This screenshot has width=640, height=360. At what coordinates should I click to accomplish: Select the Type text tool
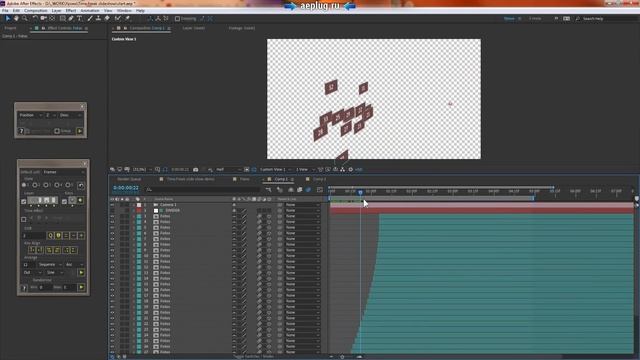[80, 18]
